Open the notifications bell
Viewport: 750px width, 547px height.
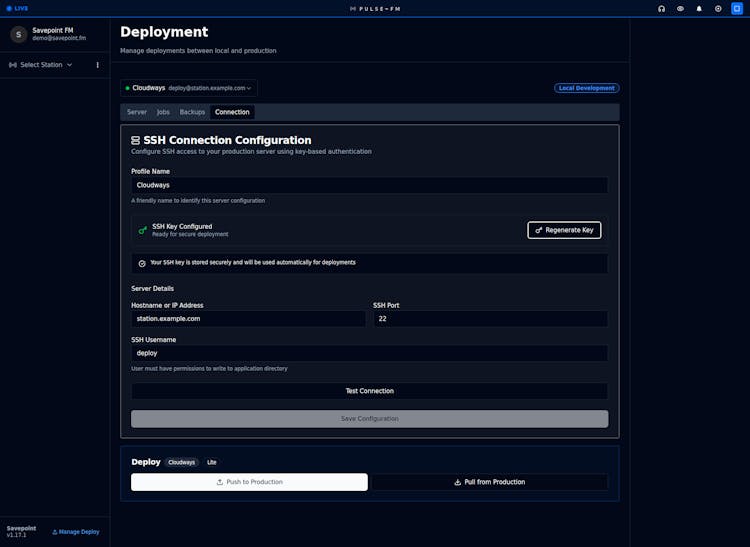(x=699, y=8)
